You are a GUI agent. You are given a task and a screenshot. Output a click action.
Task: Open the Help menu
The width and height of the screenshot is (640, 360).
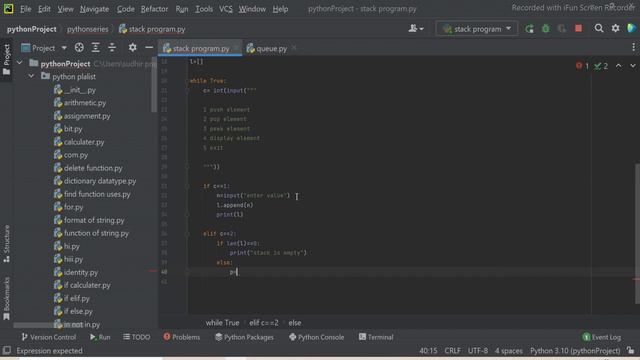point(280,9)
